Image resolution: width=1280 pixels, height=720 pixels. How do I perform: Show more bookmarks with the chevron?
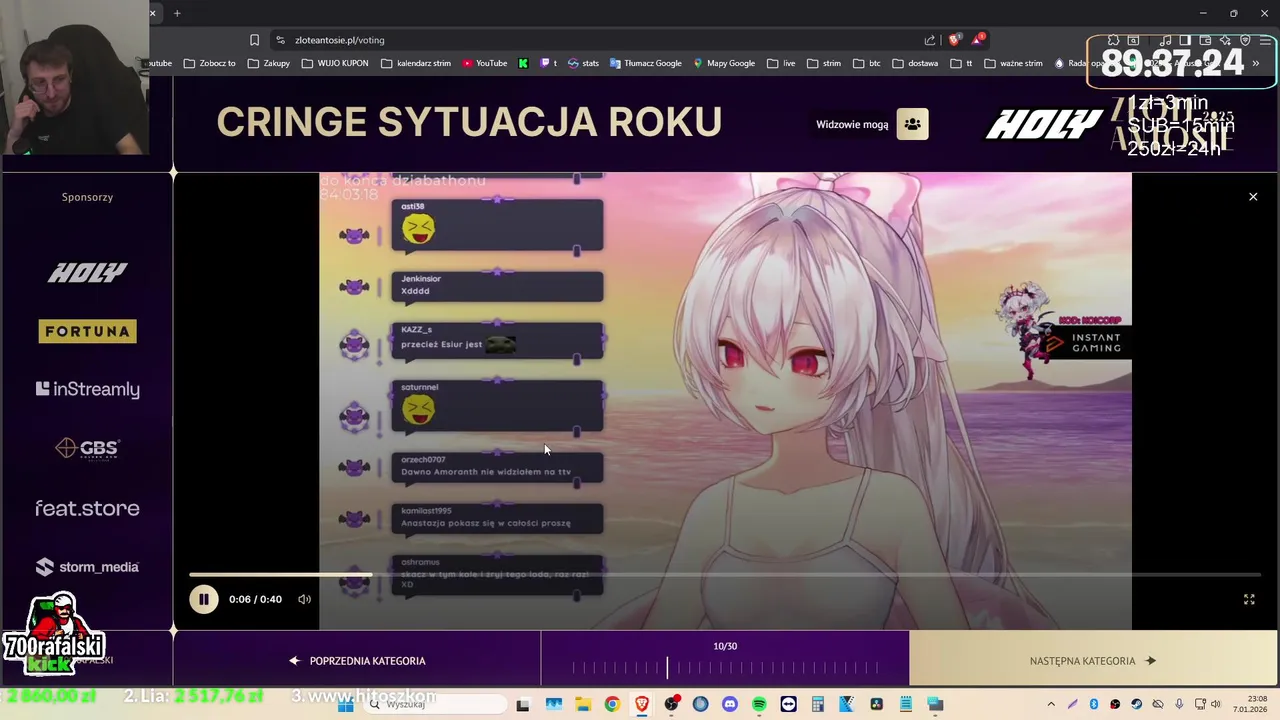(x=1256, y=63)
